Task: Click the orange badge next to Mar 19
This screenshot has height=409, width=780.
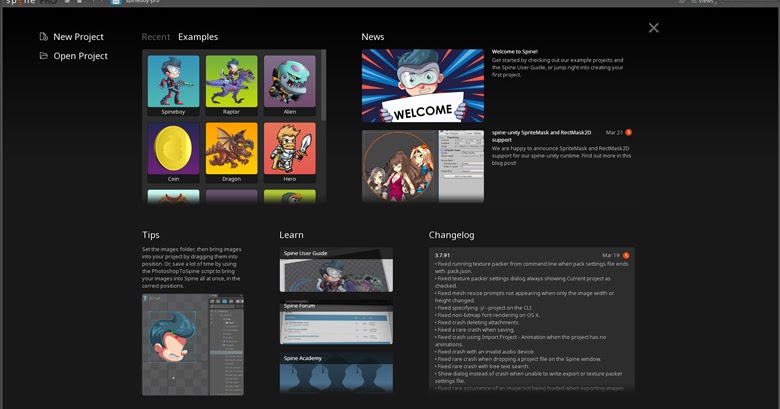Action: 626,255
